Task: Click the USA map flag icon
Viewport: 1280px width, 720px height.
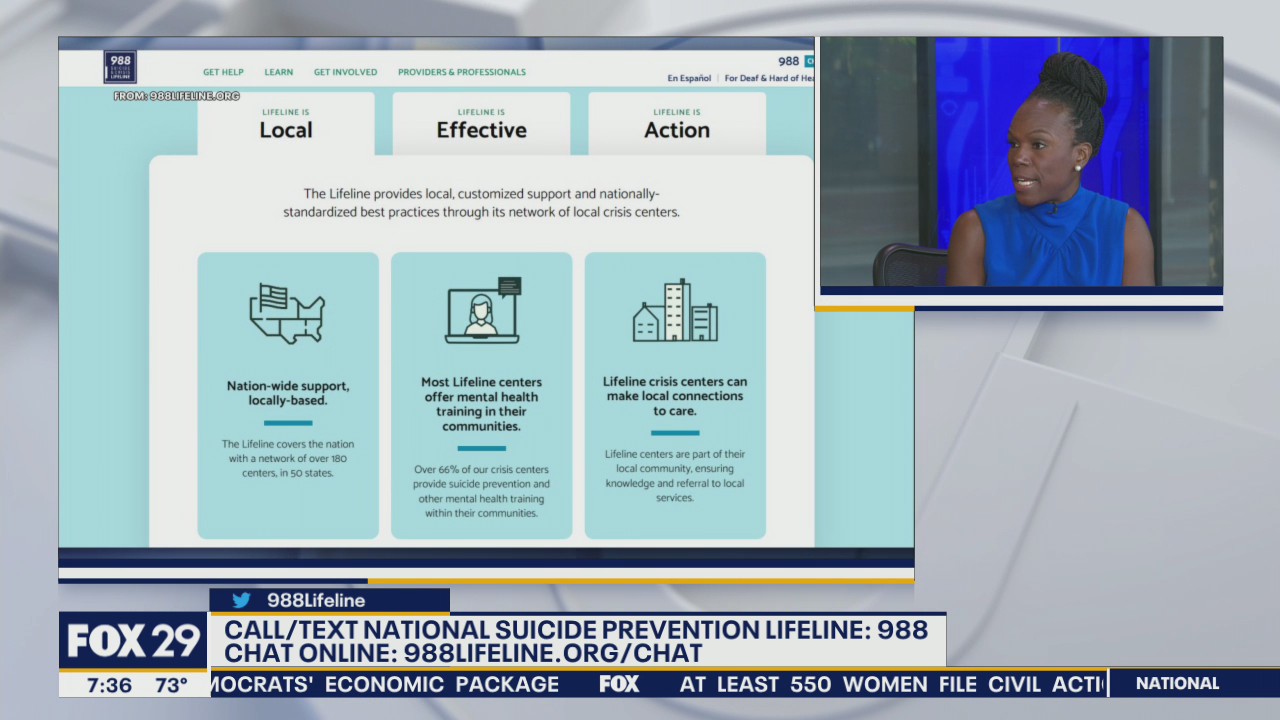Action: click(287, 313)
